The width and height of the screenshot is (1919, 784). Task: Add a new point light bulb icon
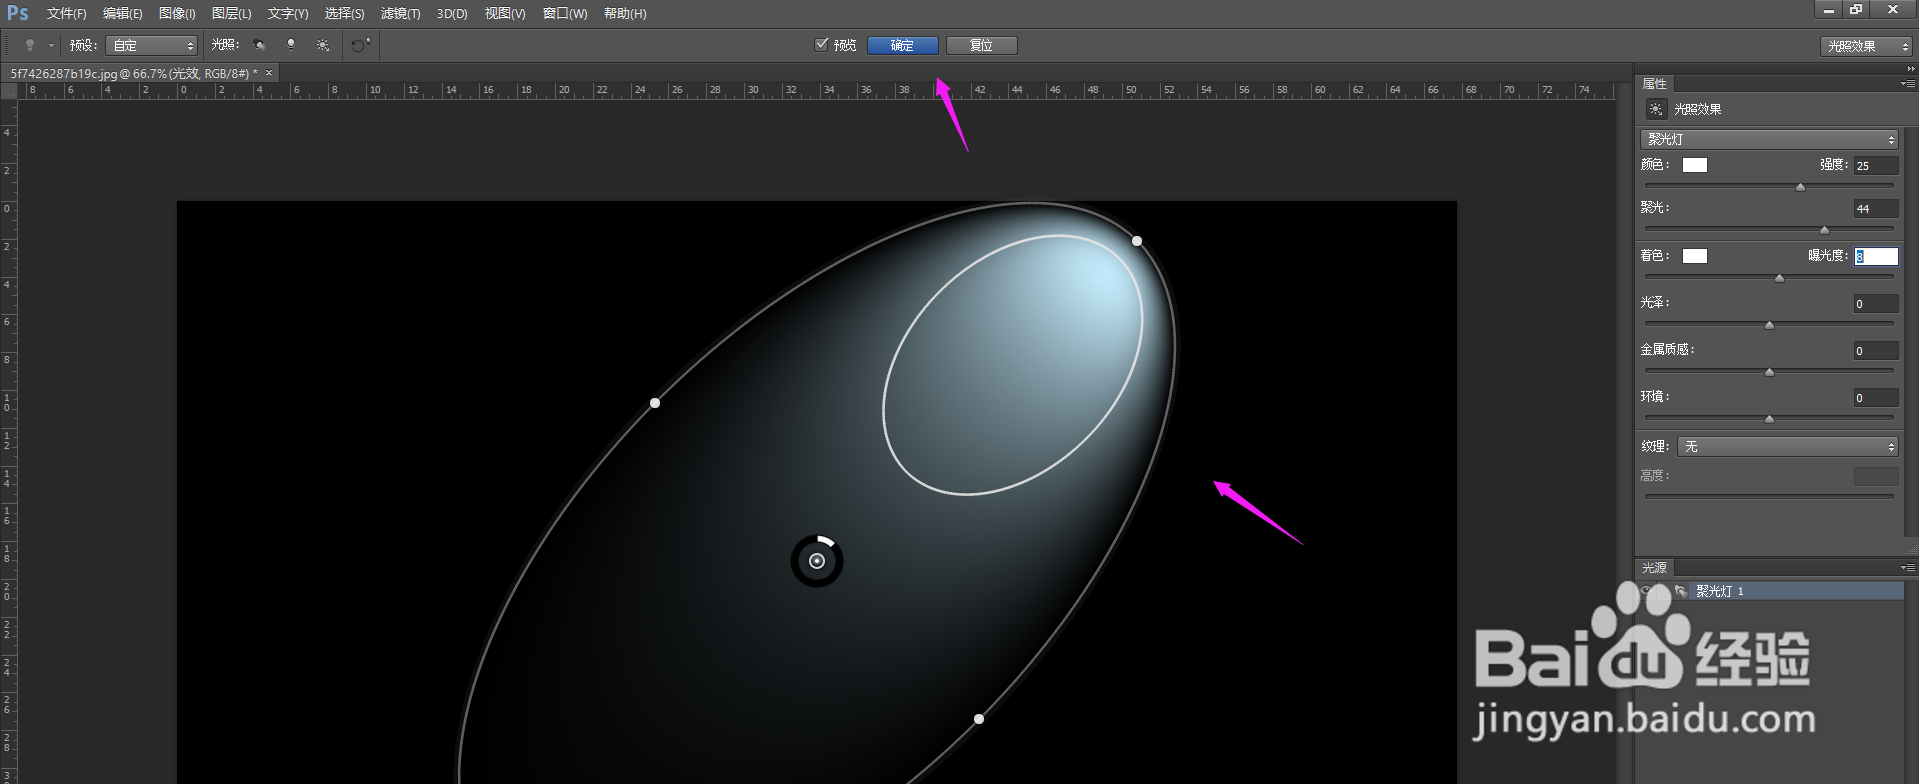pyautogui.click(x=291, y=45)
